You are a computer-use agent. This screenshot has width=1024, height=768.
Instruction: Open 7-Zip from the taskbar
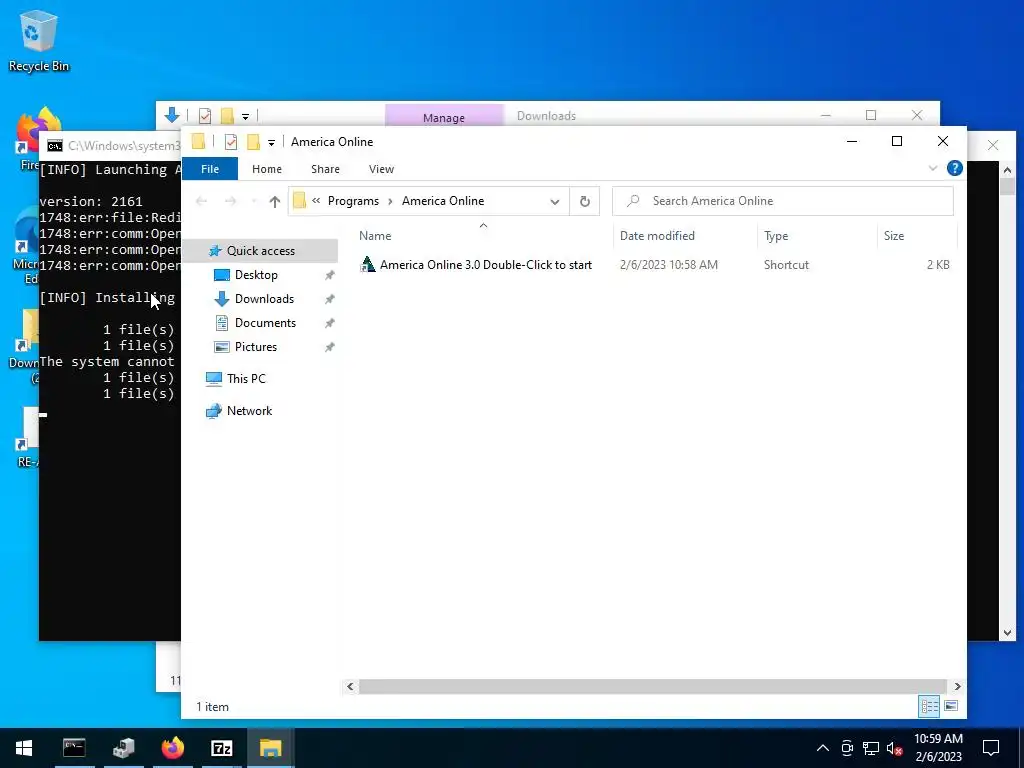point(221,748)
